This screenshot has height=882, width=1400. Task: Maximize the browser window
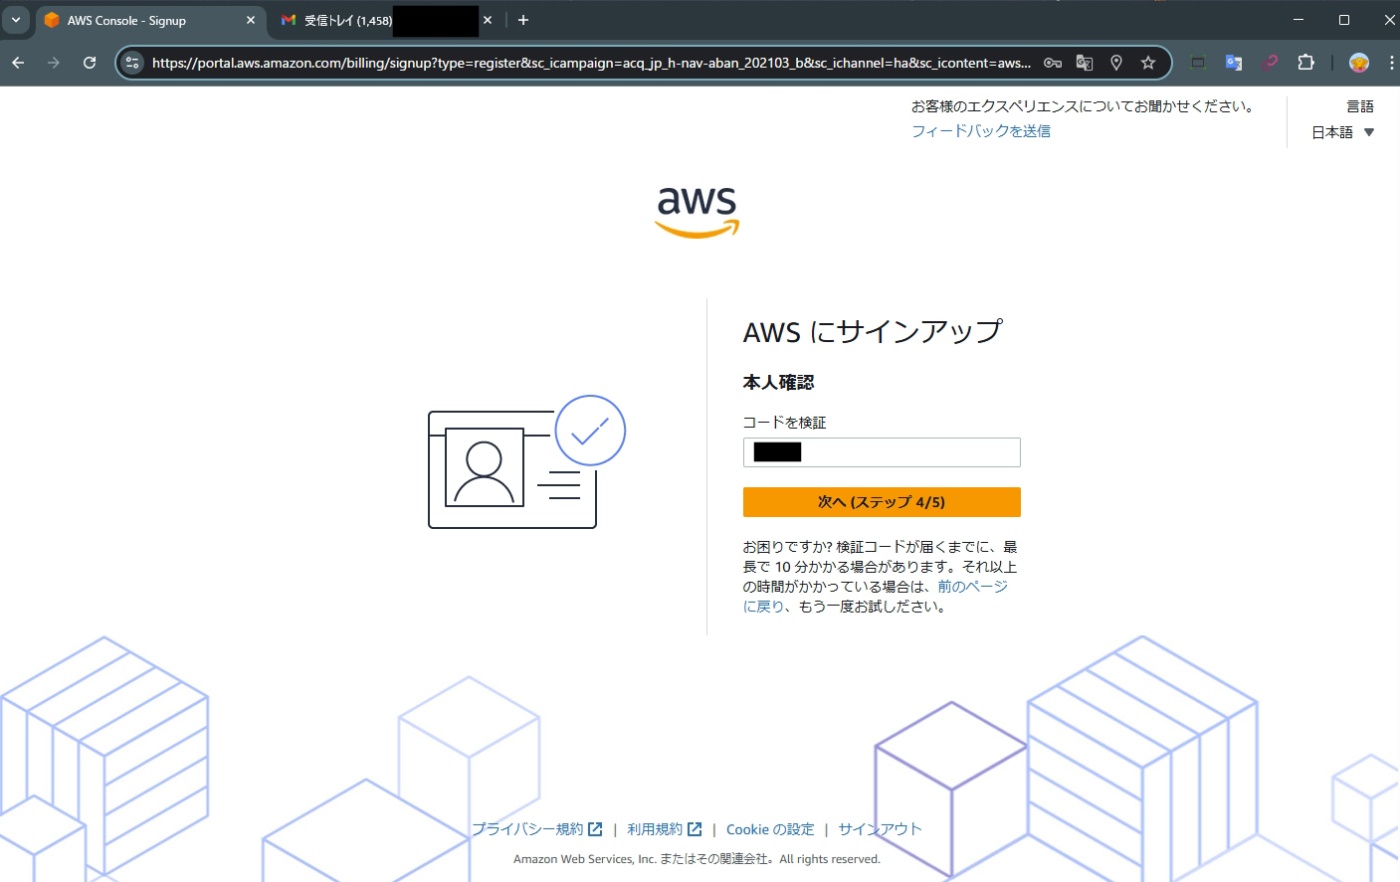point(1344,20)
